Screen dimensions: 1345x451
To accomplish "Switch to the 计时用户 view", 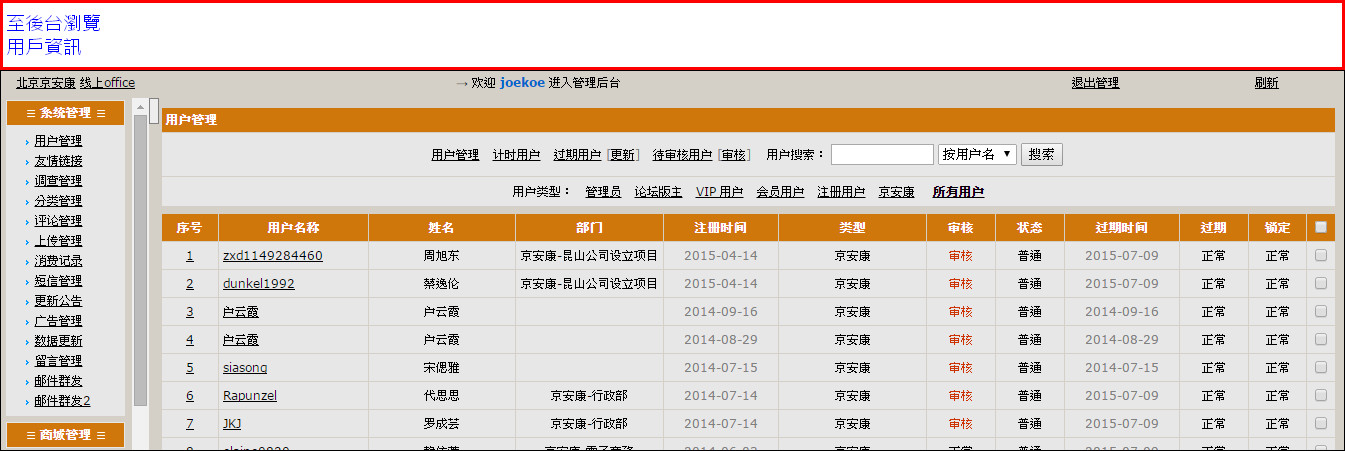I will coord(516,155).
